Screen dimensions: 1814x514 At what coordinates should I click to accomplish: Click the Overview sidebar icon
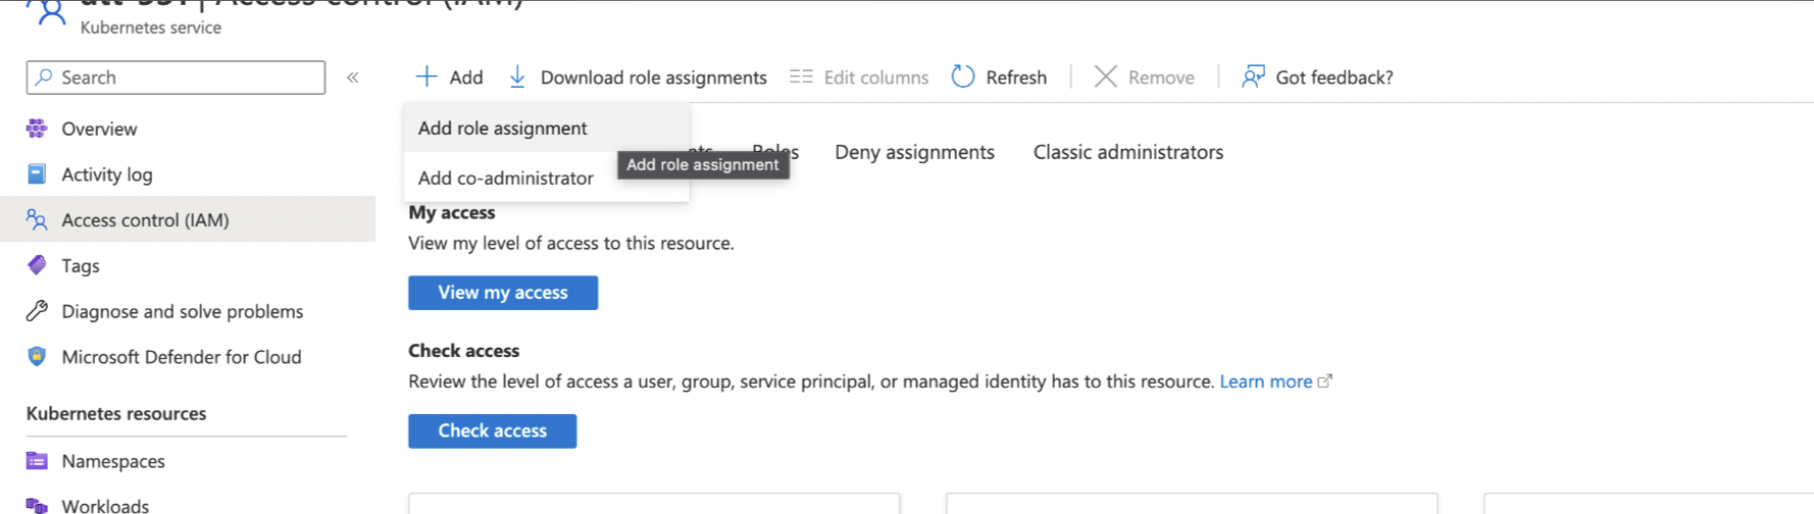click(37, 128)
